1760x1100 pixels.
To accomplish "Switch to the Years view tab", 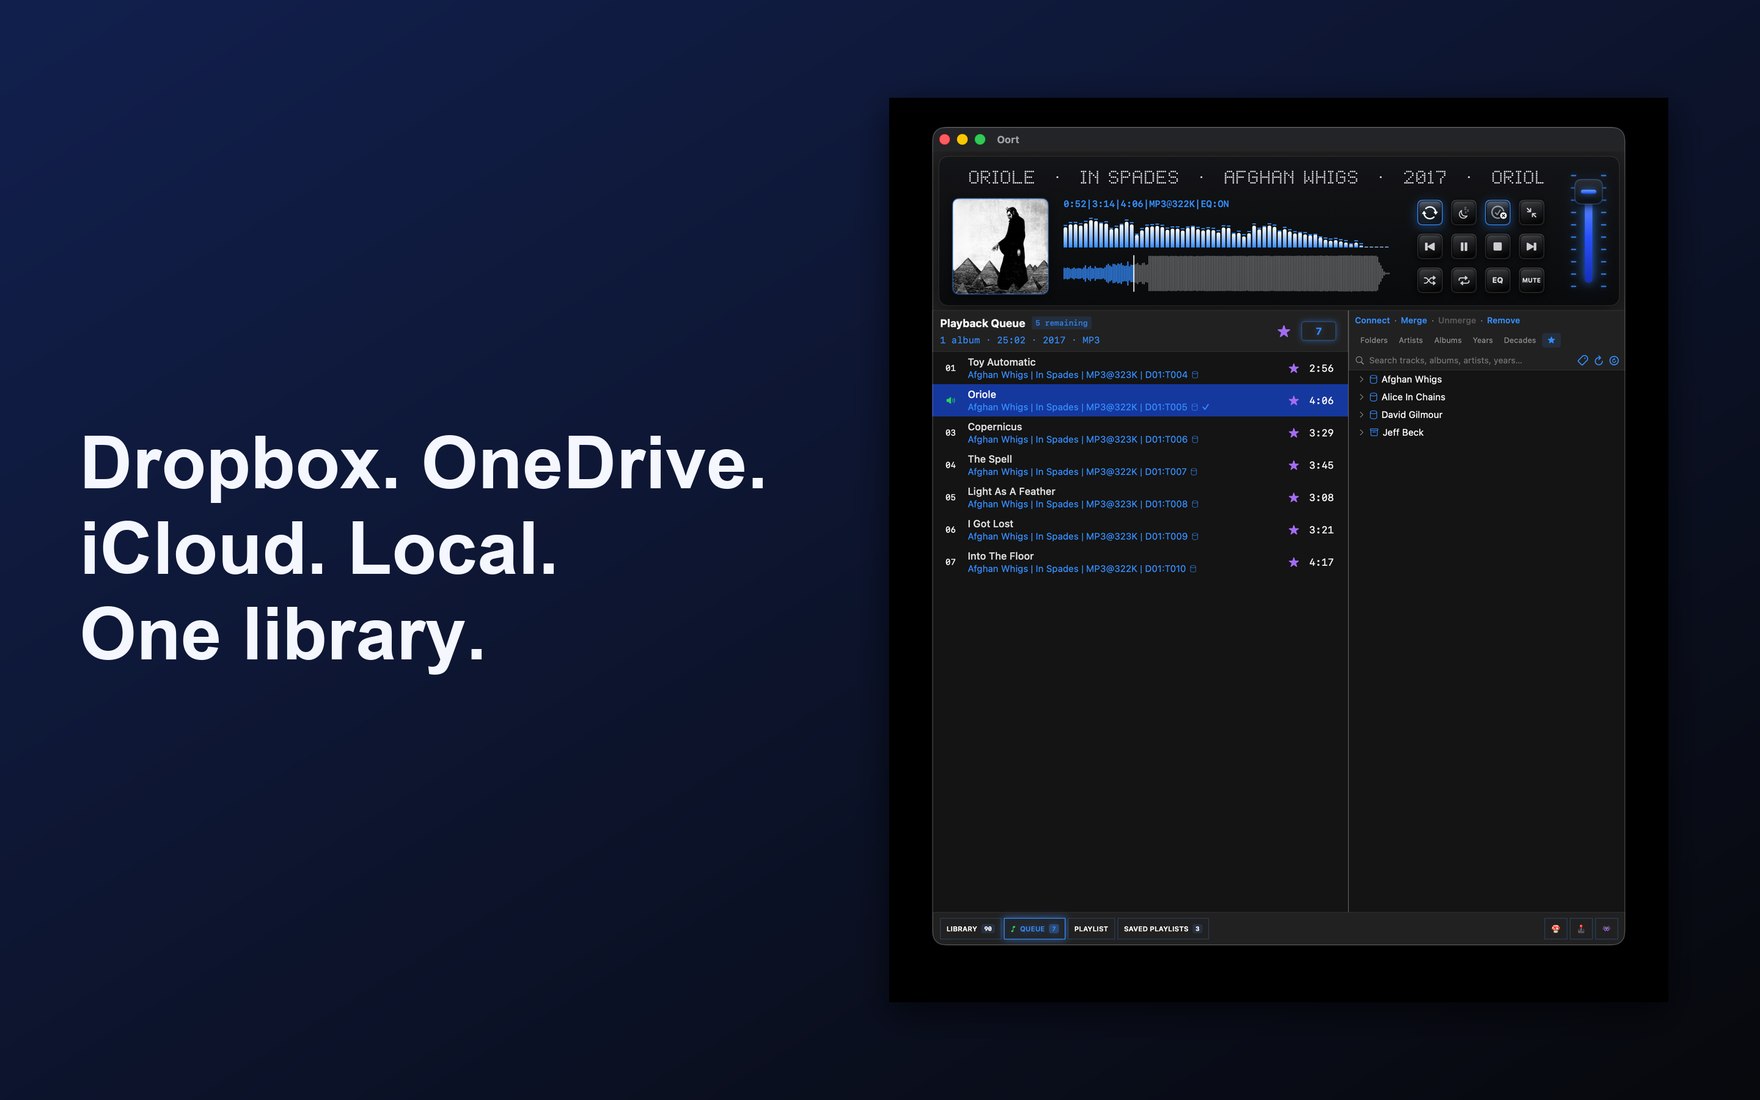I will [x=1483, y=340].
